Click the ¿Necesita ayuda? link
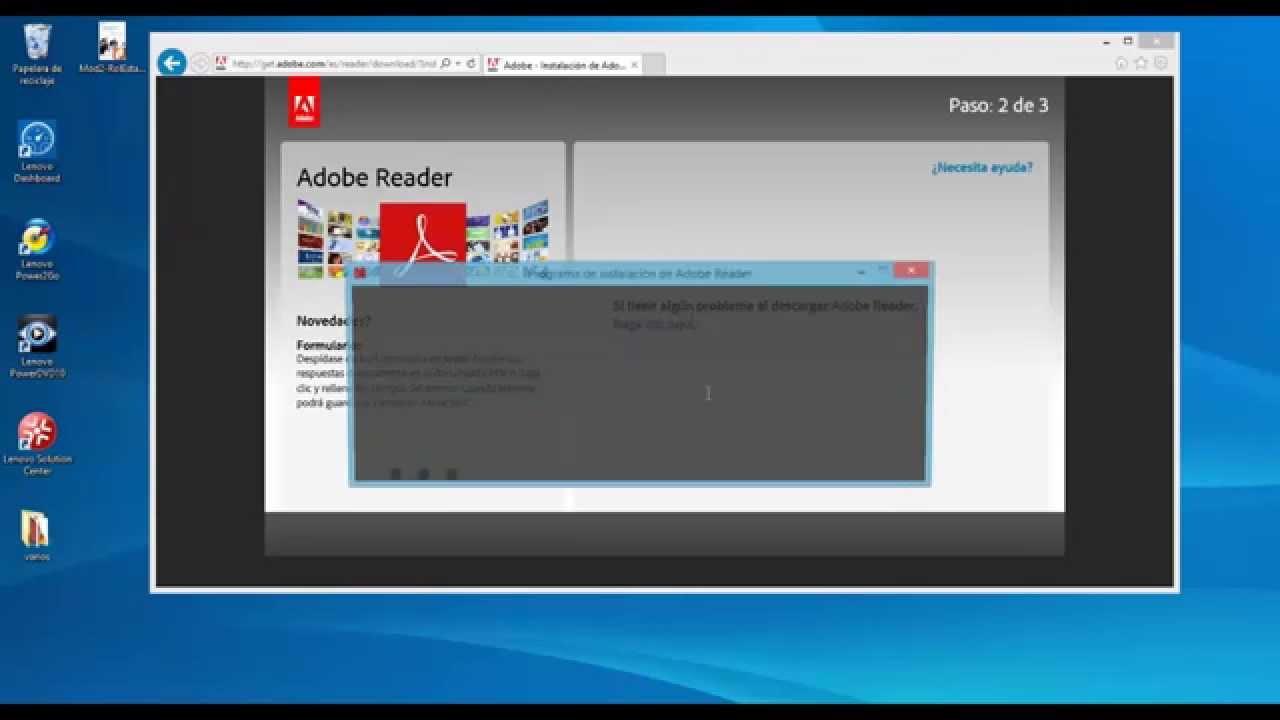 click(982, 168)
